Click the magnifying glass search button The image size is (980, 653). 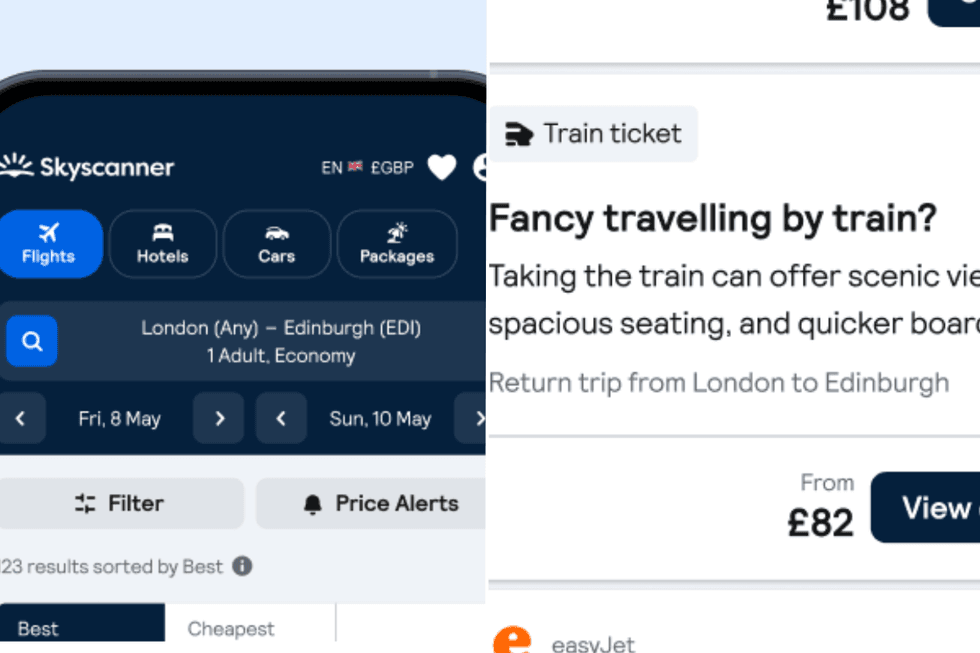(32, 342)
